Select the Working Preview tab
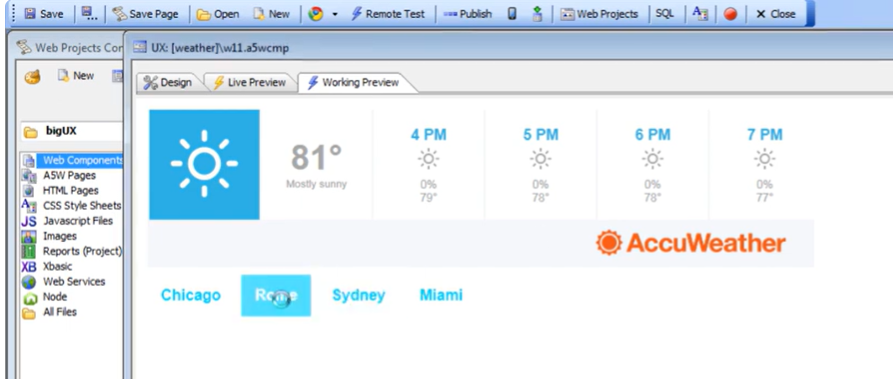Viewport: 893px width, 379px height. tap(354, 83)
